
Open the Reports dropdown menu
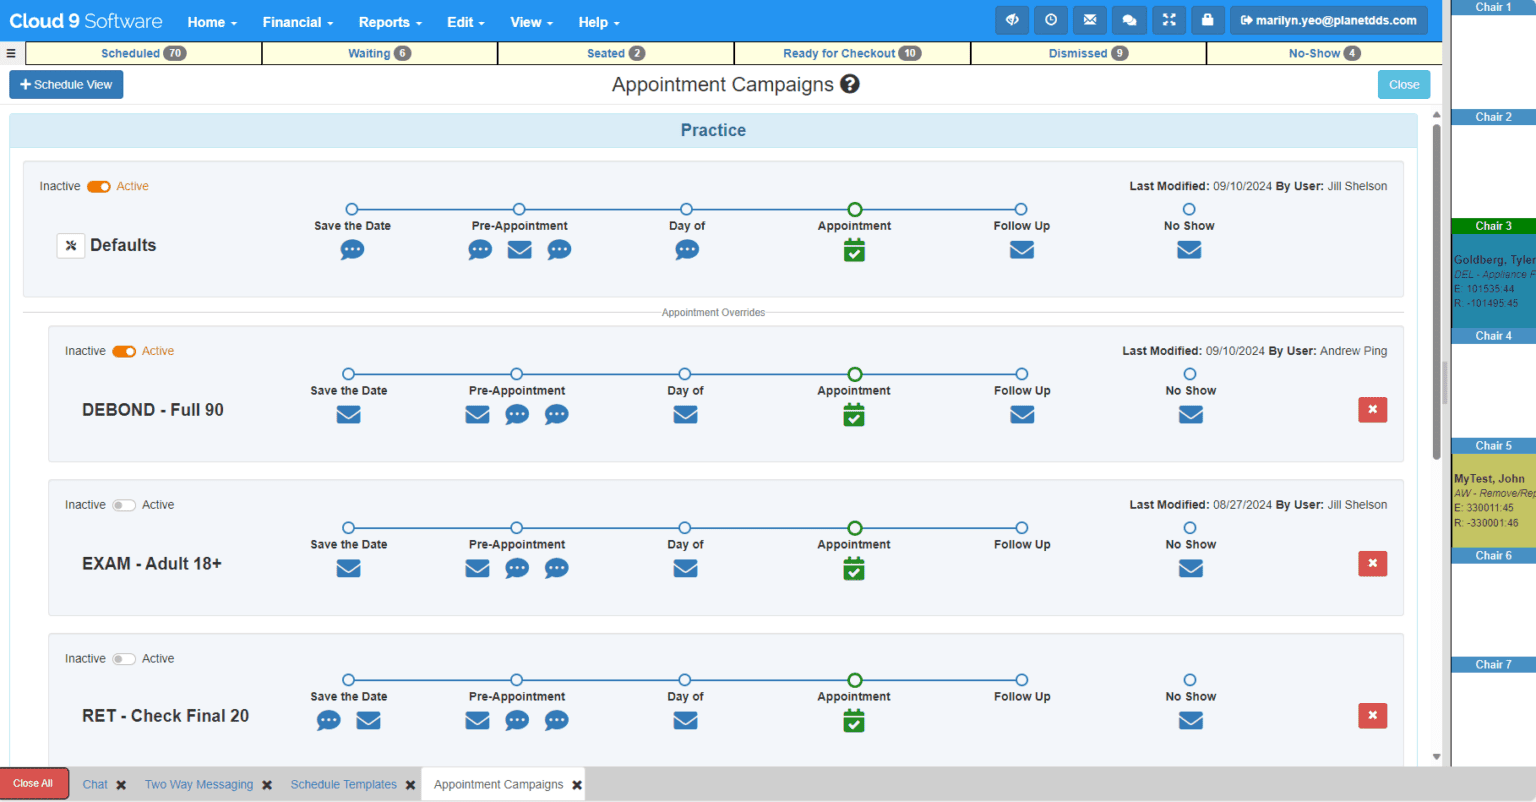tap(389, 22)
